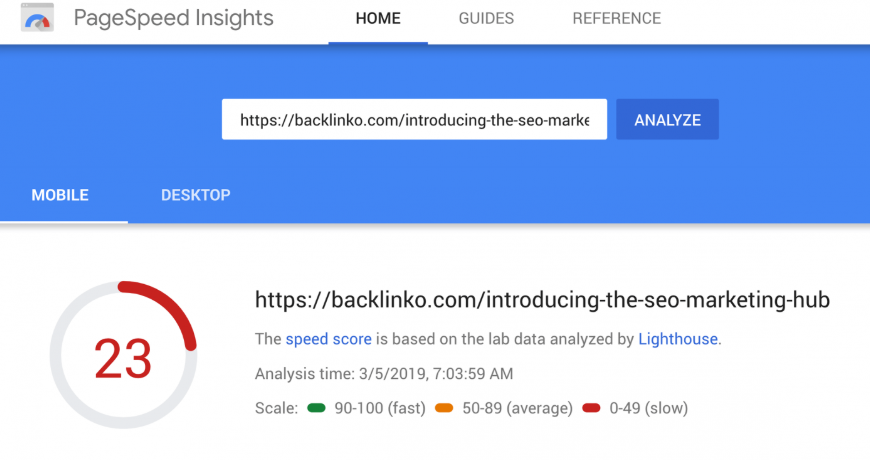Image resolution: width=870 pixels, height=460 pixels.
Task: Follow the speed score link
Action: click(x=328, y=339)
